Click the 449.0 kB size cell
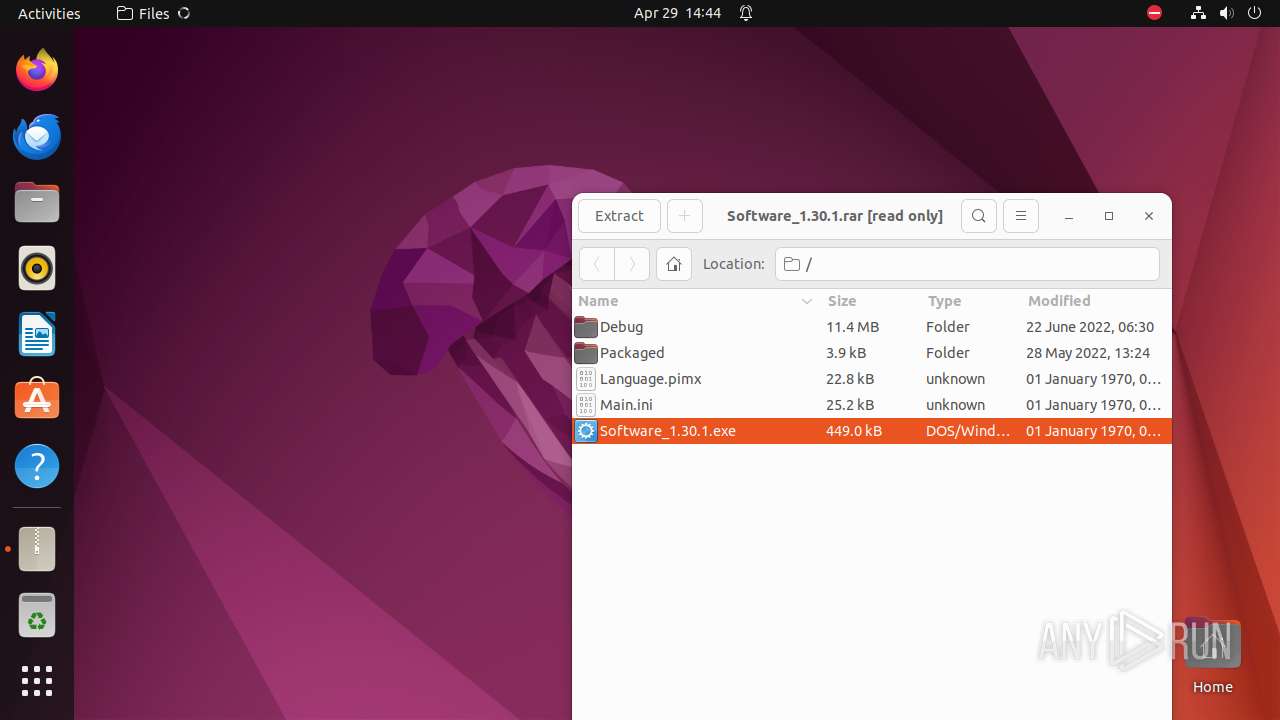The height and width of the screenshot is (720, 1280). click(x=854, y=431)
